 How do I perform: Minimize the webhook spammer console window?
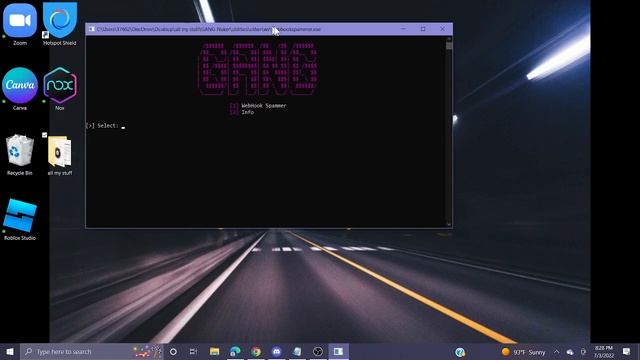(x=403, y=29)
